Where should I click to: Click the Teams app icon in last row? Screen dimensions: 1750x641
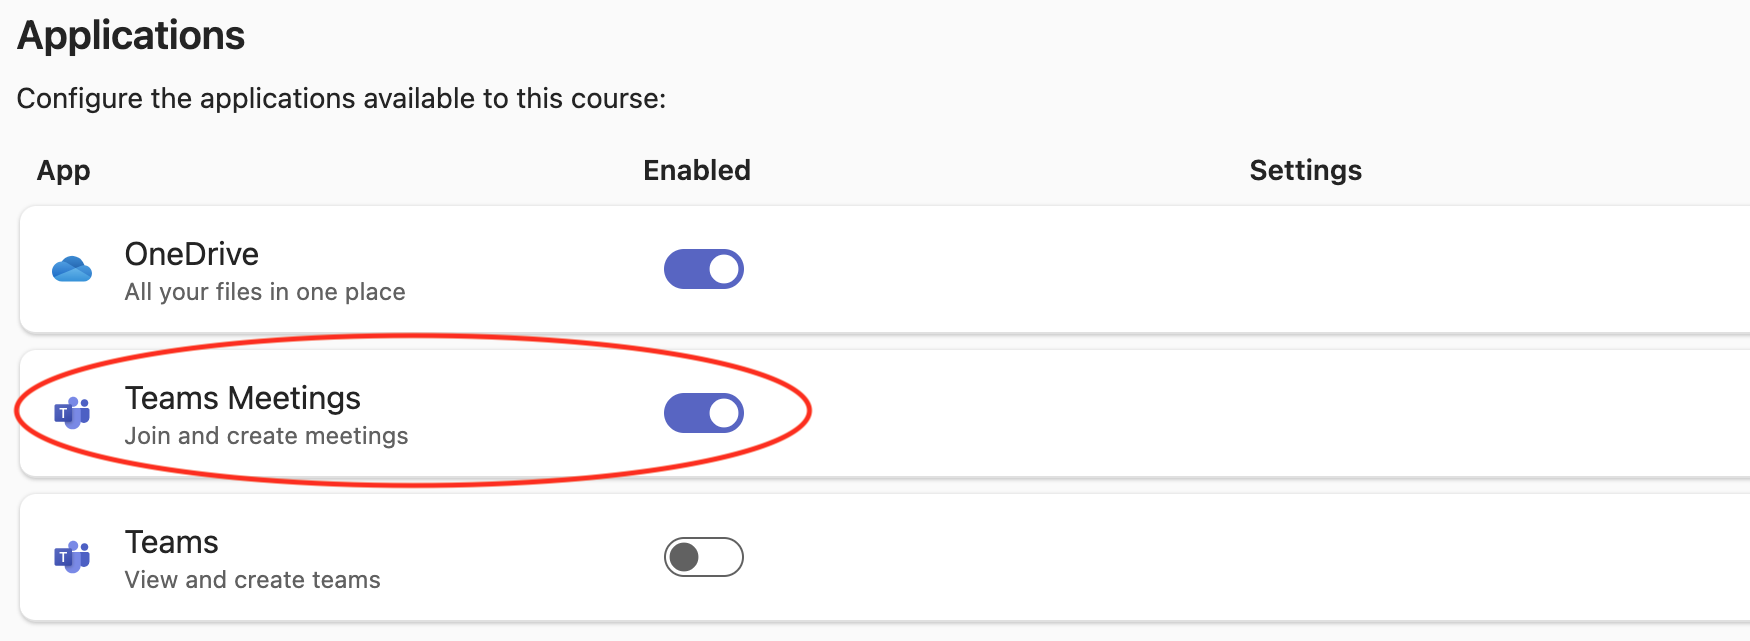[72, 556]
